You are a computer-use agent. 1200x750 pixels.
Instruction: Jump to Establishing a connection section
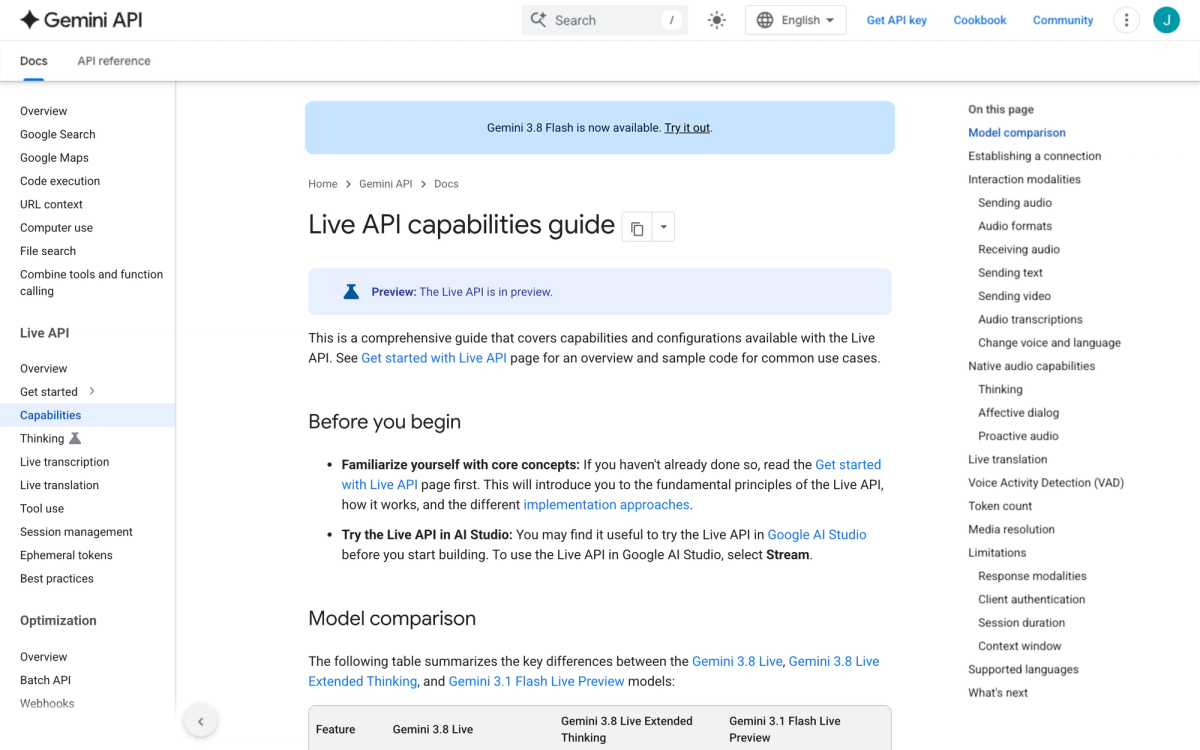1035,156
